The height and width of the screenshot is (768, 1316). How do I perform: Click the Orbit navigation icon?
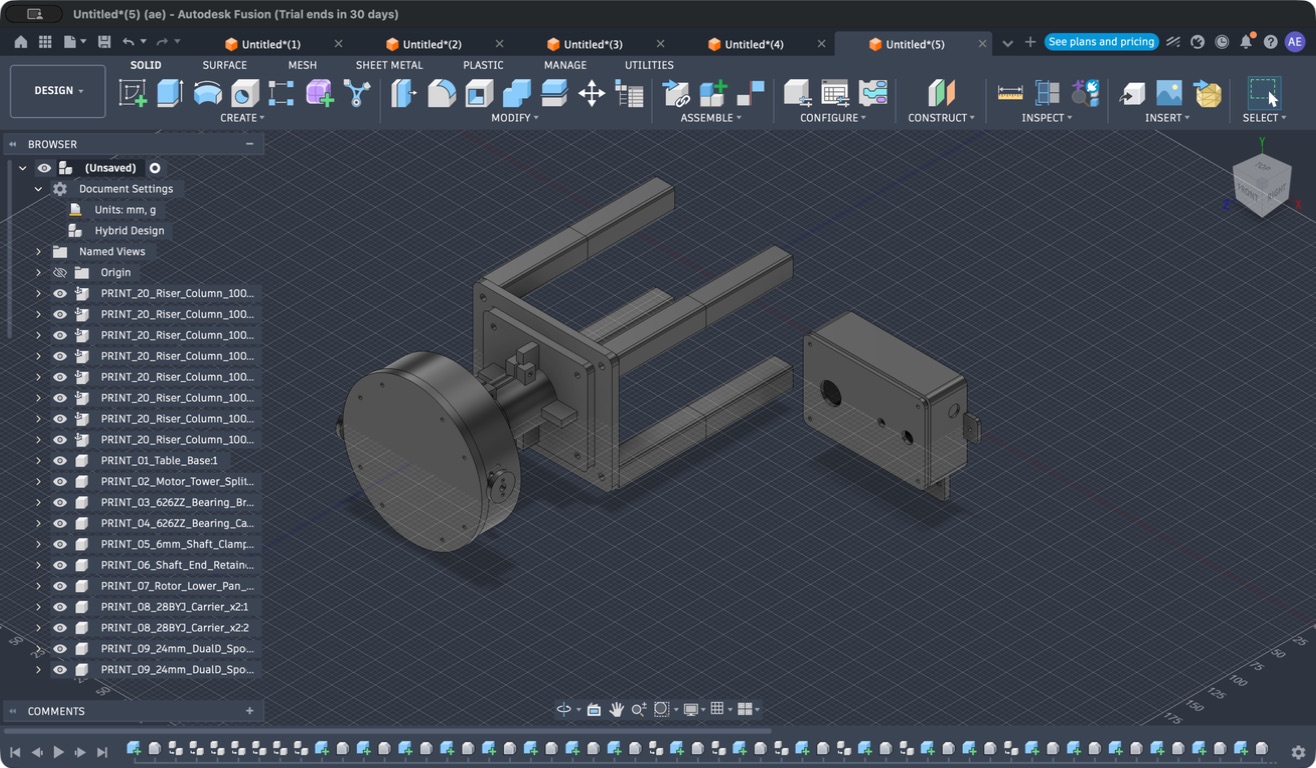point(564,710)
